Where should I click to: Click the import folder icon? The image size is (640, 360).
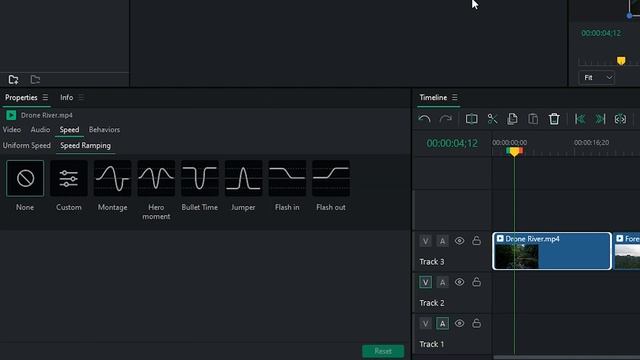click(35, 79)
